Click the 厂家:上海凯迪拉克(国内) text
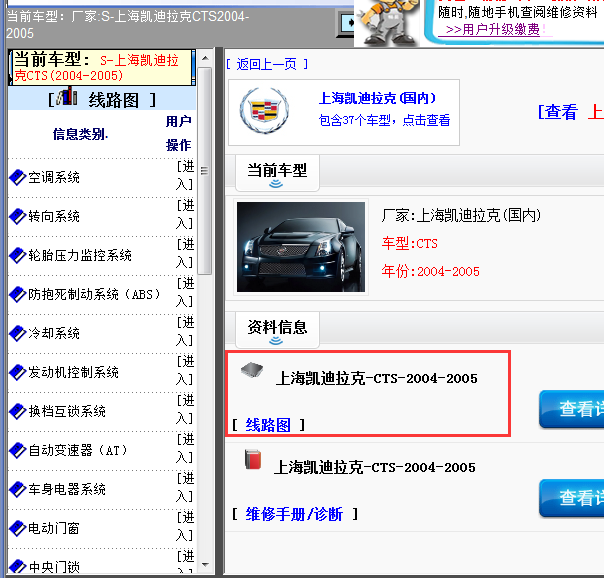This screenshot has width=604, height=578. pyautogui.click(x=461, y=215)
